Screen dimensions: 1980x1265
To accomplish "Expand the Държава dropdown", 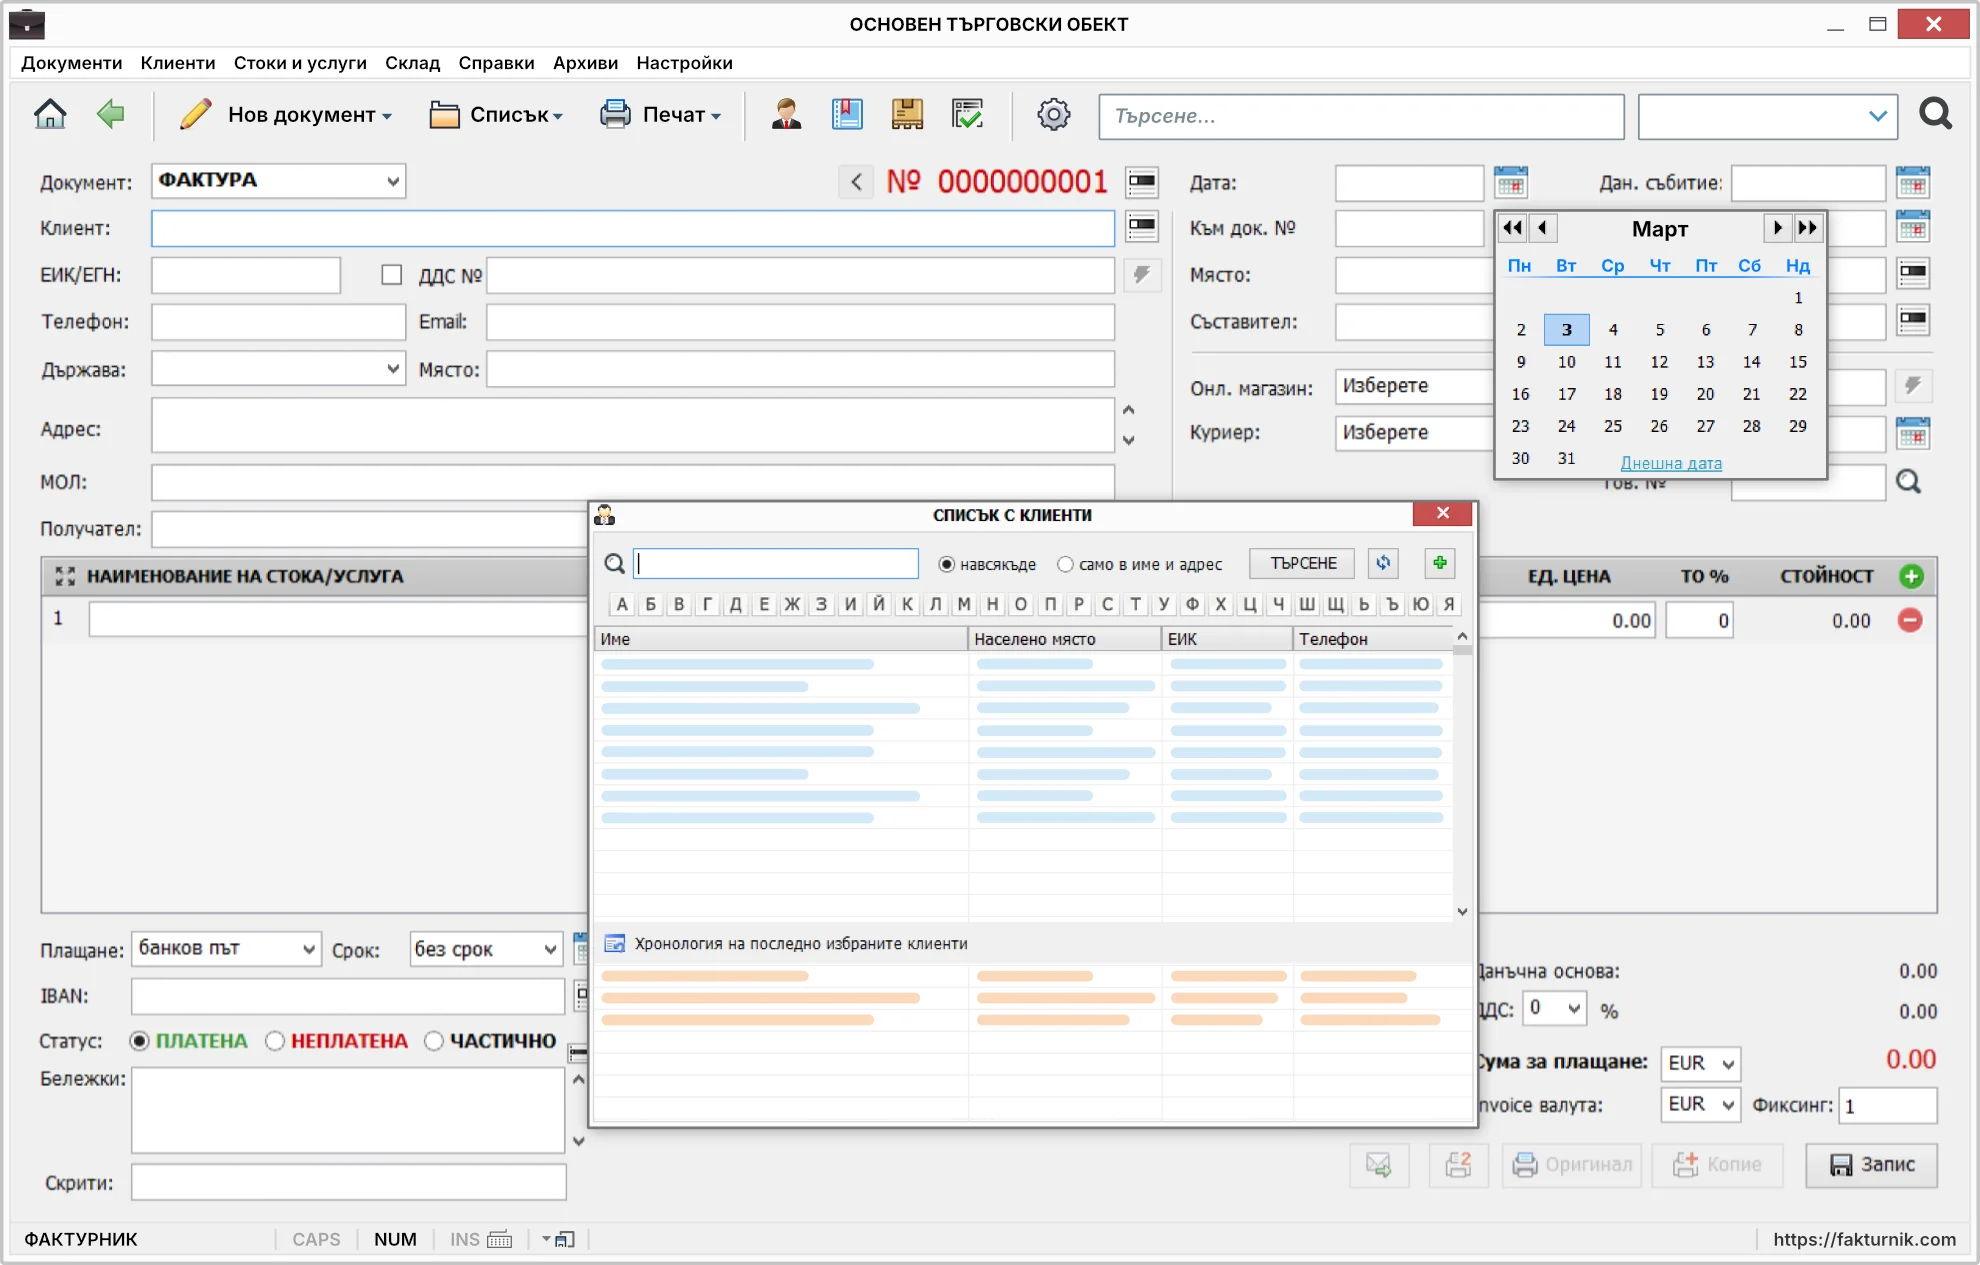I will 278,369.
